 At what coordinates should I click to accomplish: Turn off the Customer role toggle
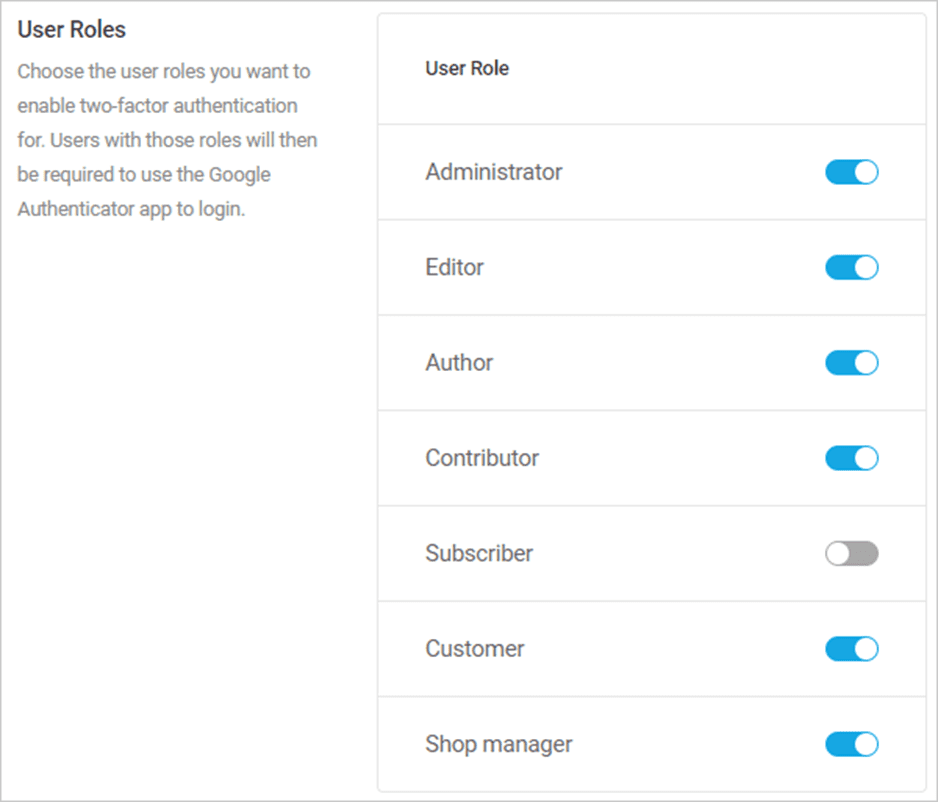point(852,649)
